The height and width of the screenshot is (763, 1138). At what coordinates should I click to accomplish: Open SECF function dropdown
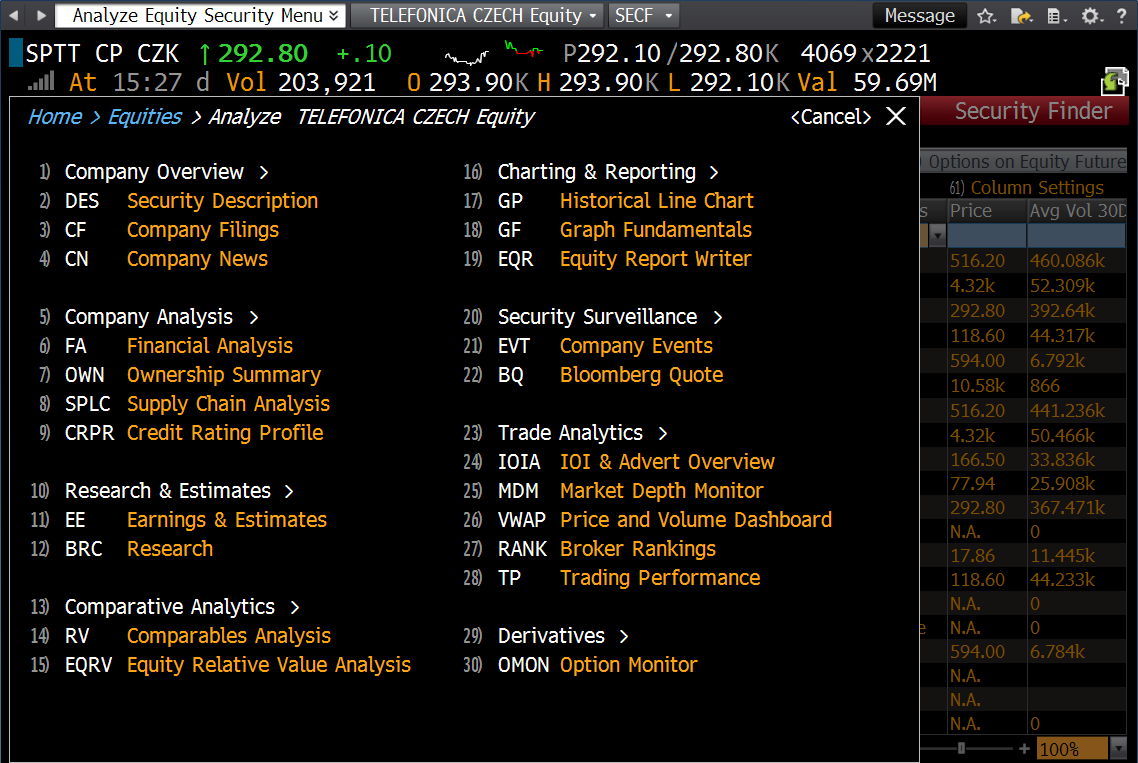coord(643,15)
